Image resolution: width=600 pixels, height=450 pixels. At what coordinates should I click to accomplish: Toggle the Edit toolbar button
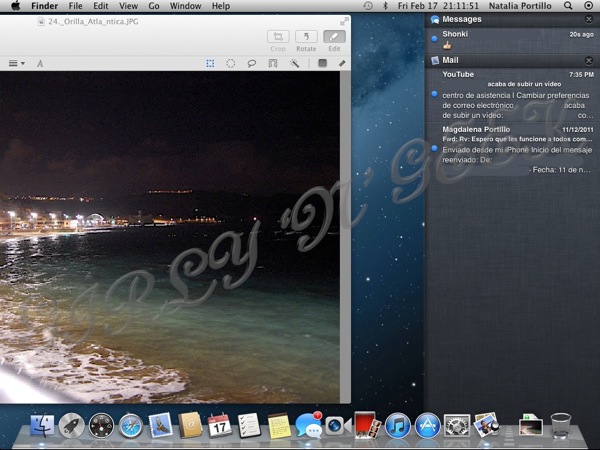(x=334, y=37)
